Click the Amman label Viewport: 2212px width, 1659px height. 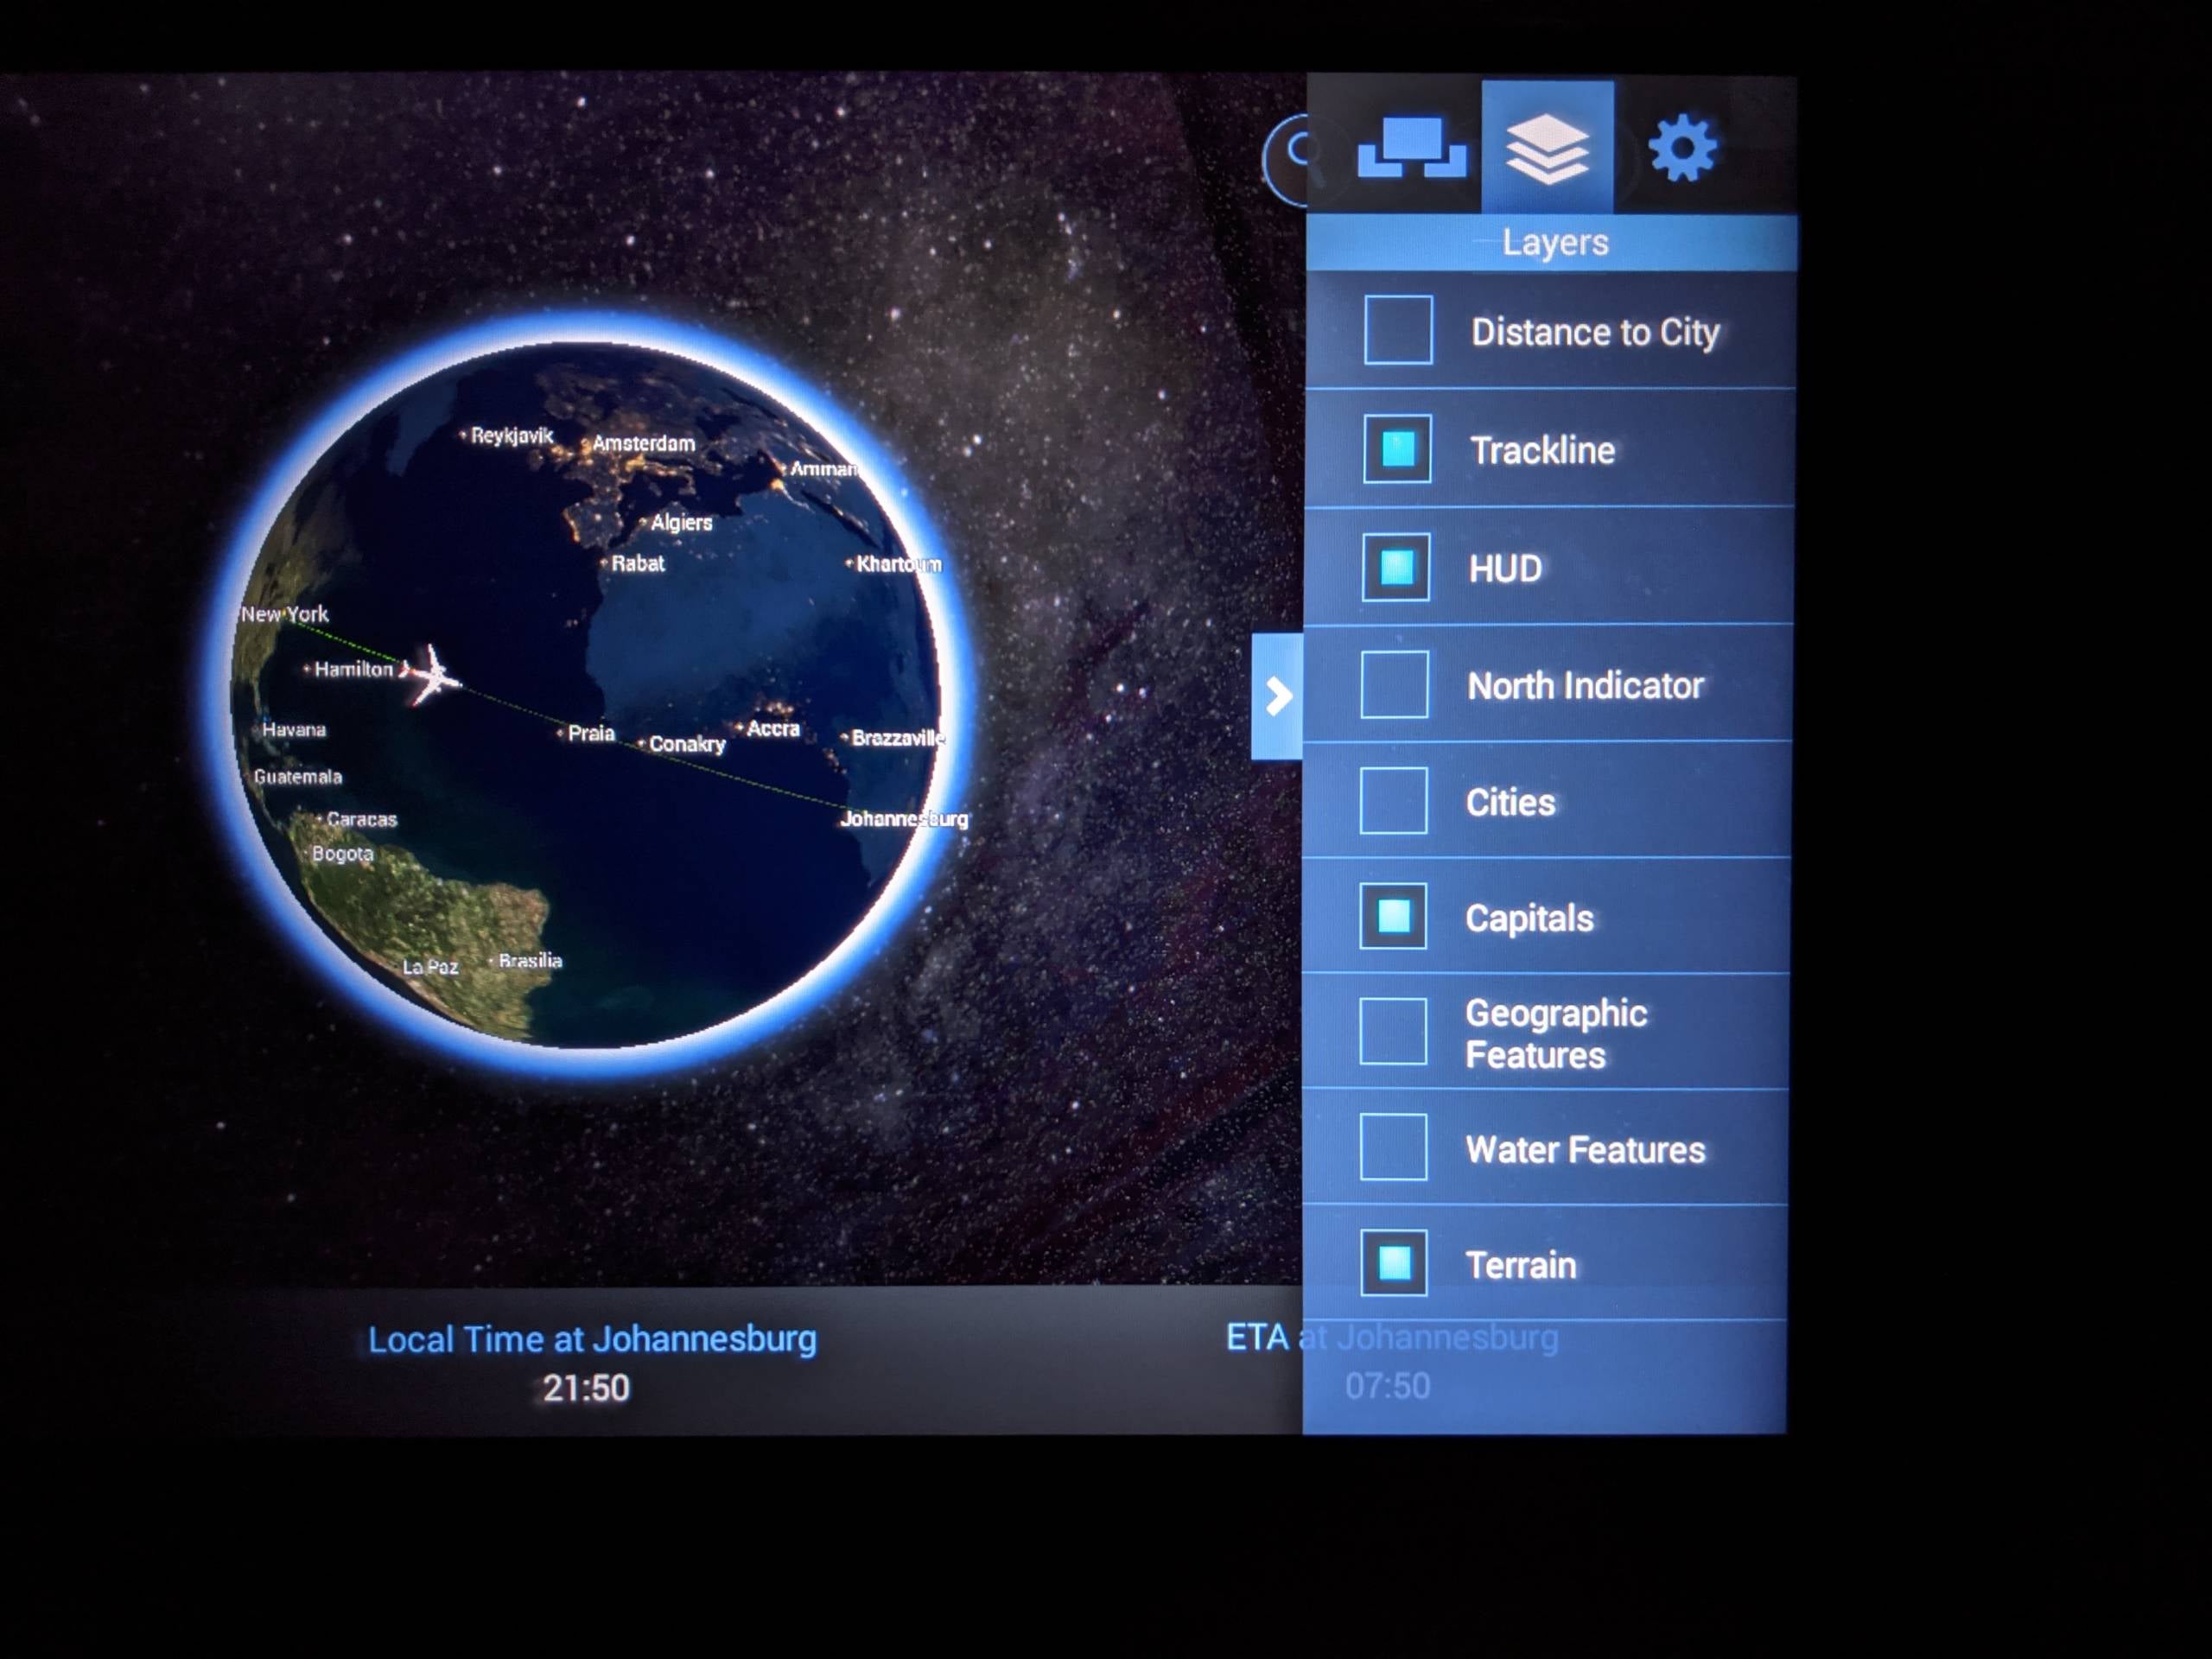pos(823,469)
